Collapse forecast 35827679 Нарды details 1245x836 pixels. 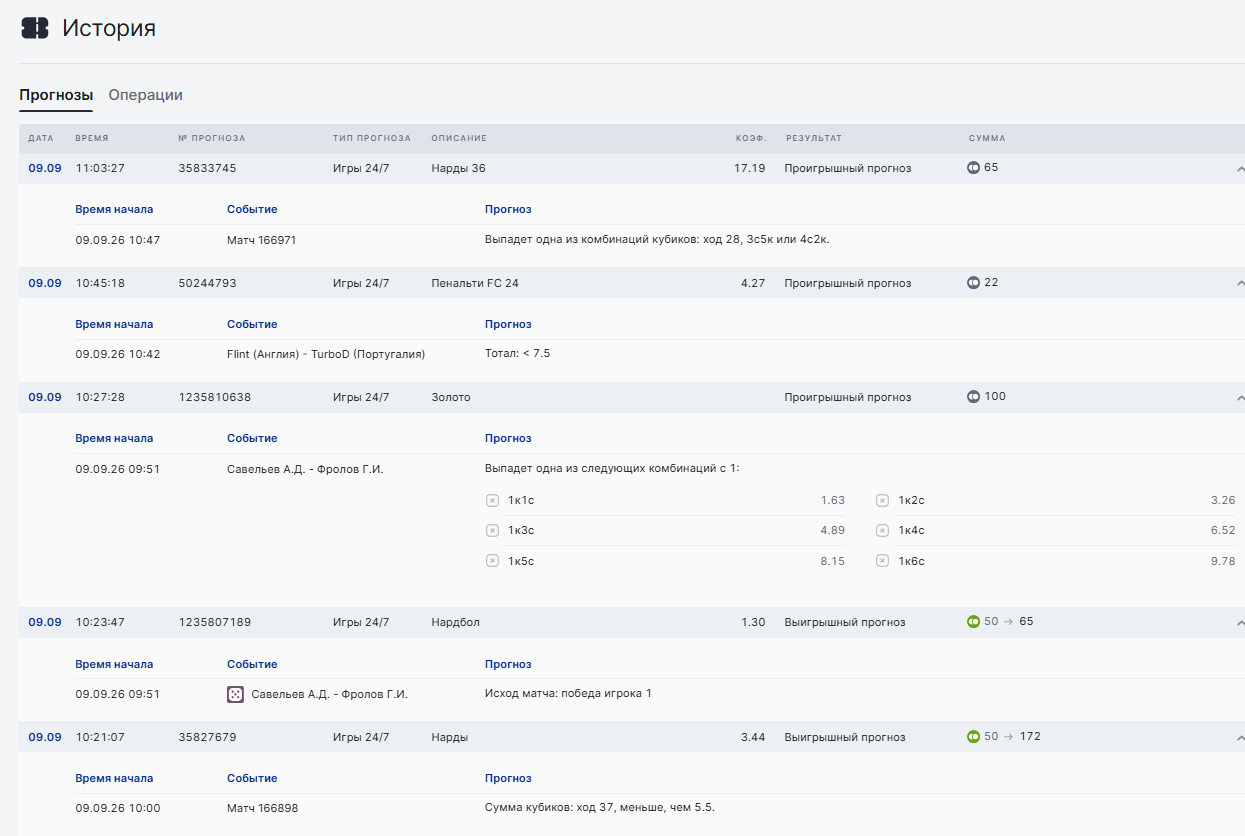pos(1240,738)
